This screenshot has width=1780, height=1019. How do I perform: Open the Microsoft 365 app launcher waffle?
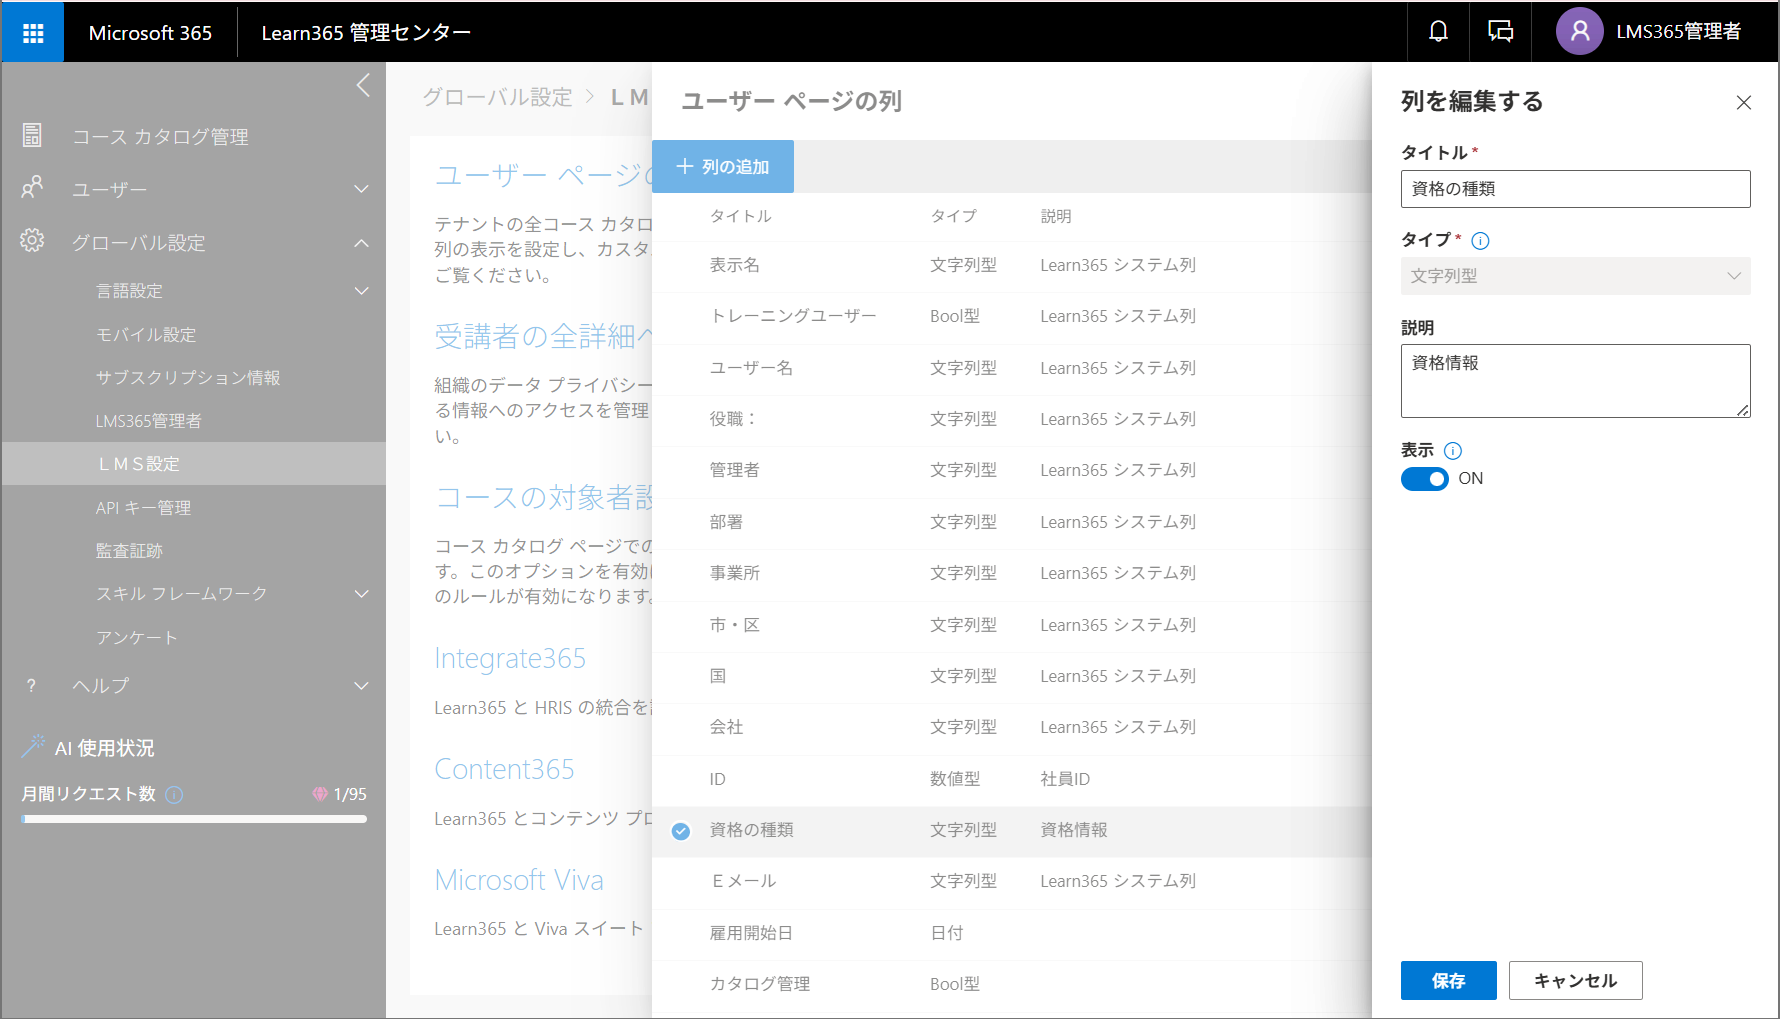(33, 33)
